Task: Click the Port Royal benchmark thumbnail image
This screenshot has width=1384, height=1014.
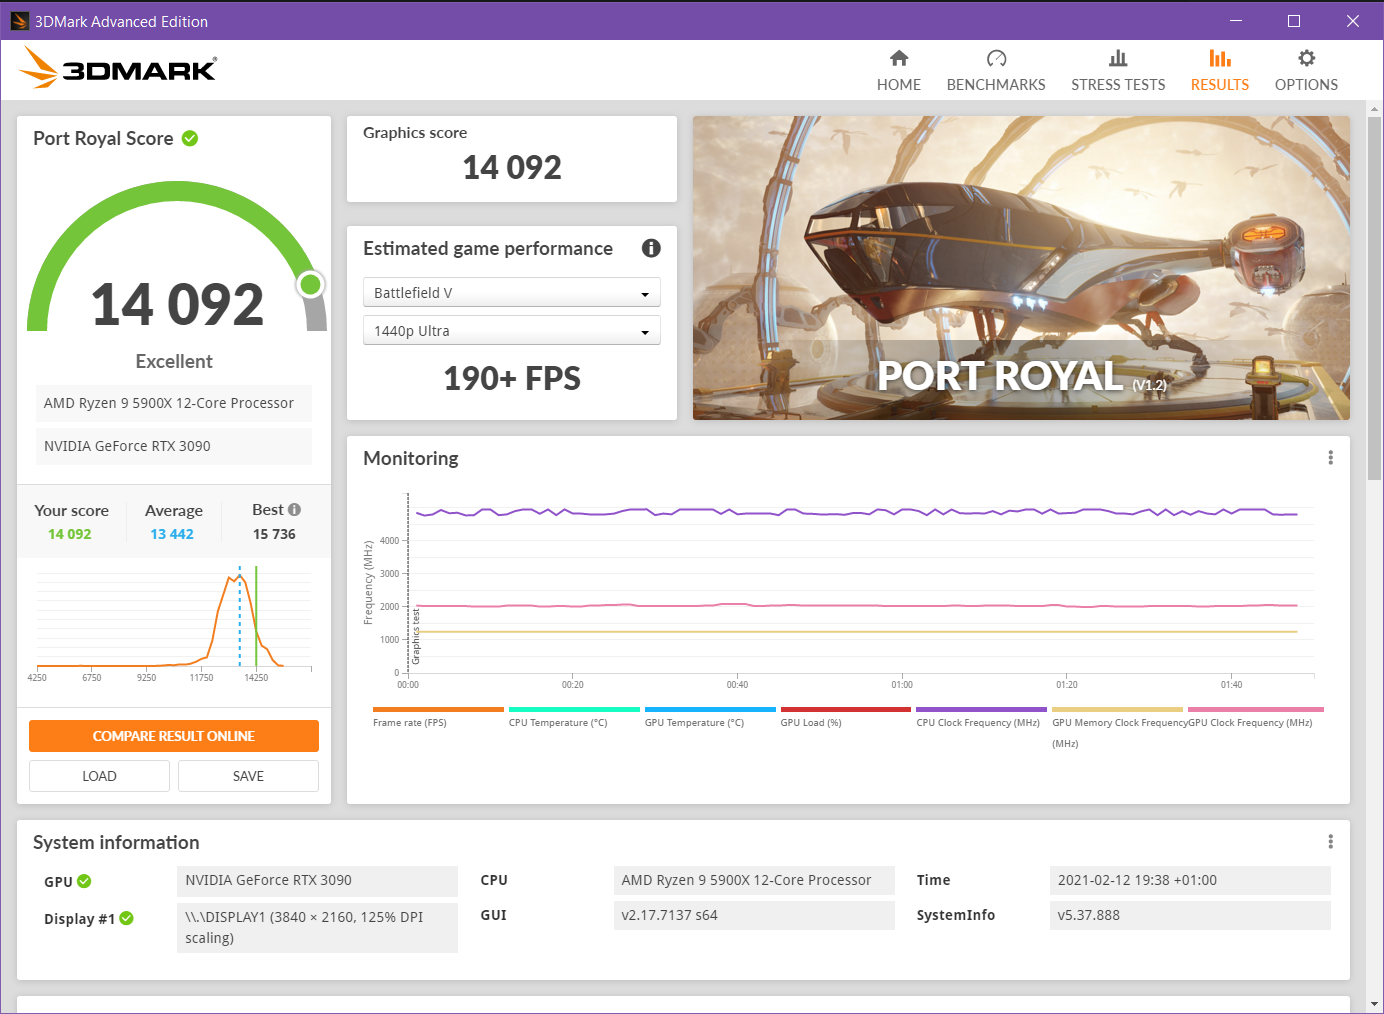Action: (x=1021, y=268)
